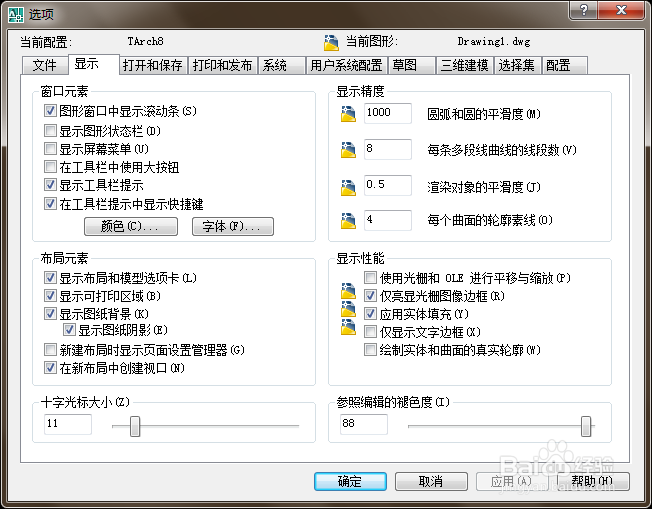Screen dimensions: 652x509
Task: Toggle 在工具栏提示中显示快捷键 checkbox
Action: point(50,204)
